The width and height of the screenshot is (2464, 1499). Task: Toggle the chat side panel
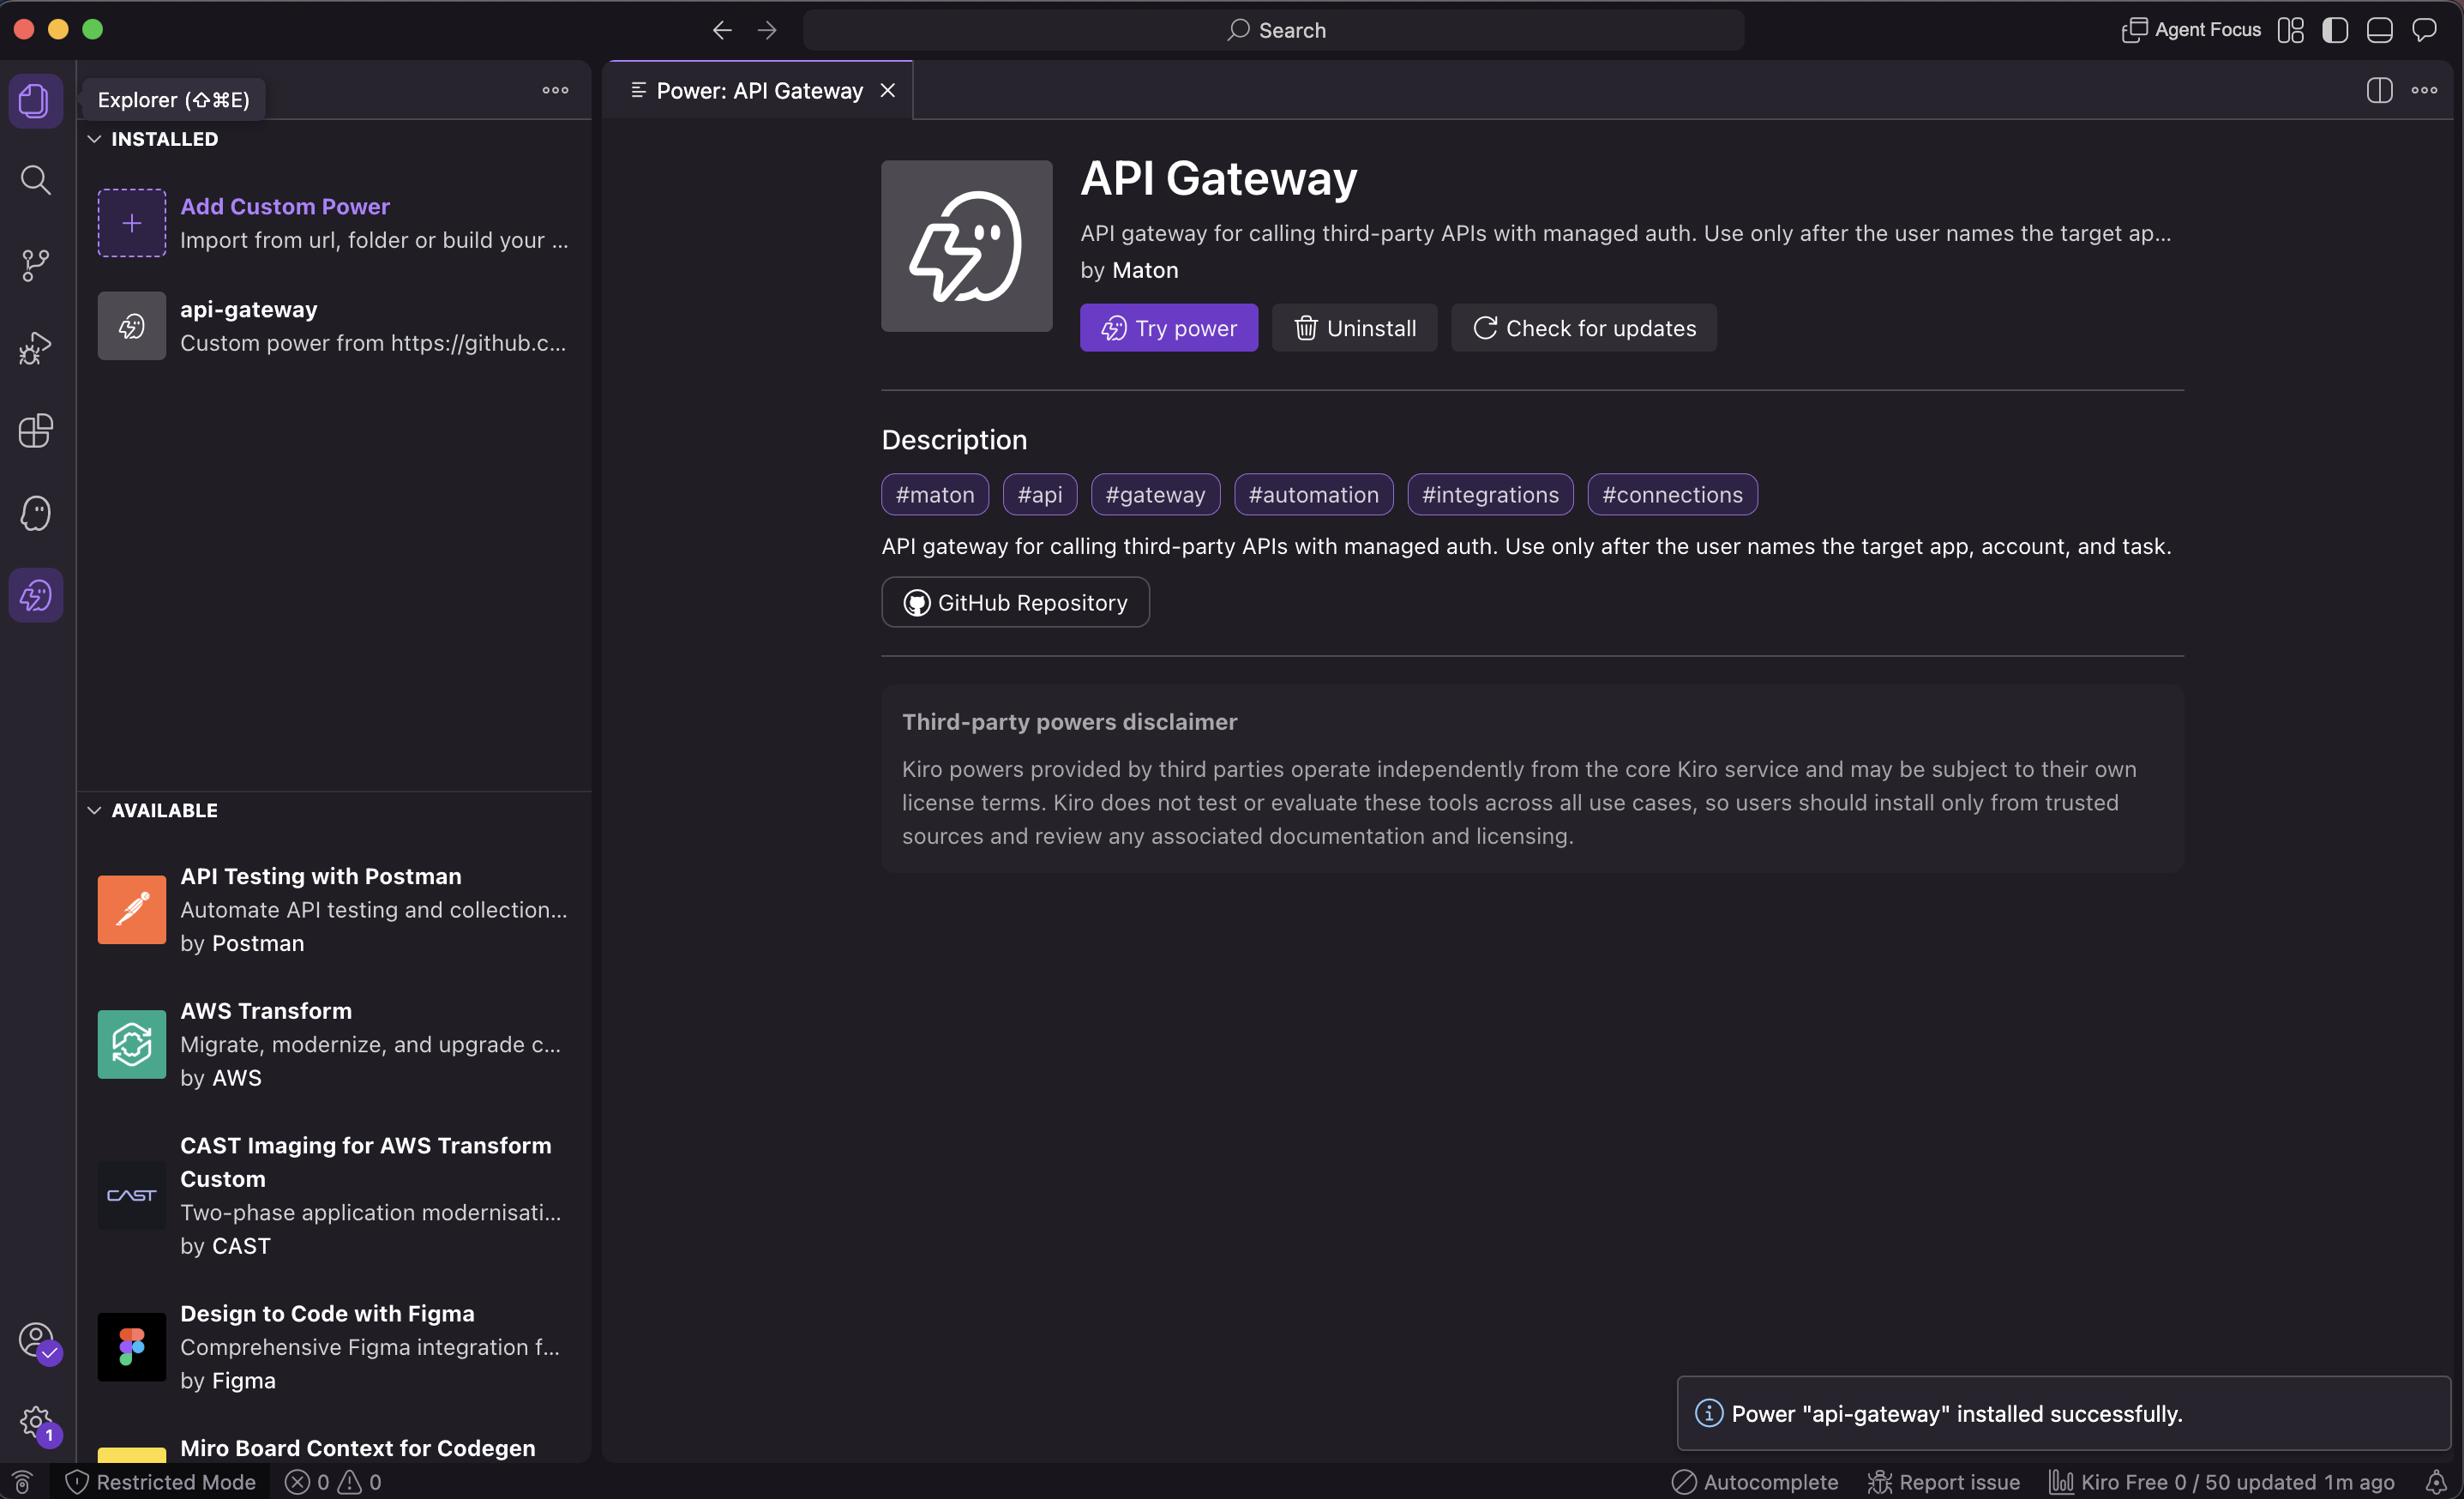click(x=2424, y=30)
